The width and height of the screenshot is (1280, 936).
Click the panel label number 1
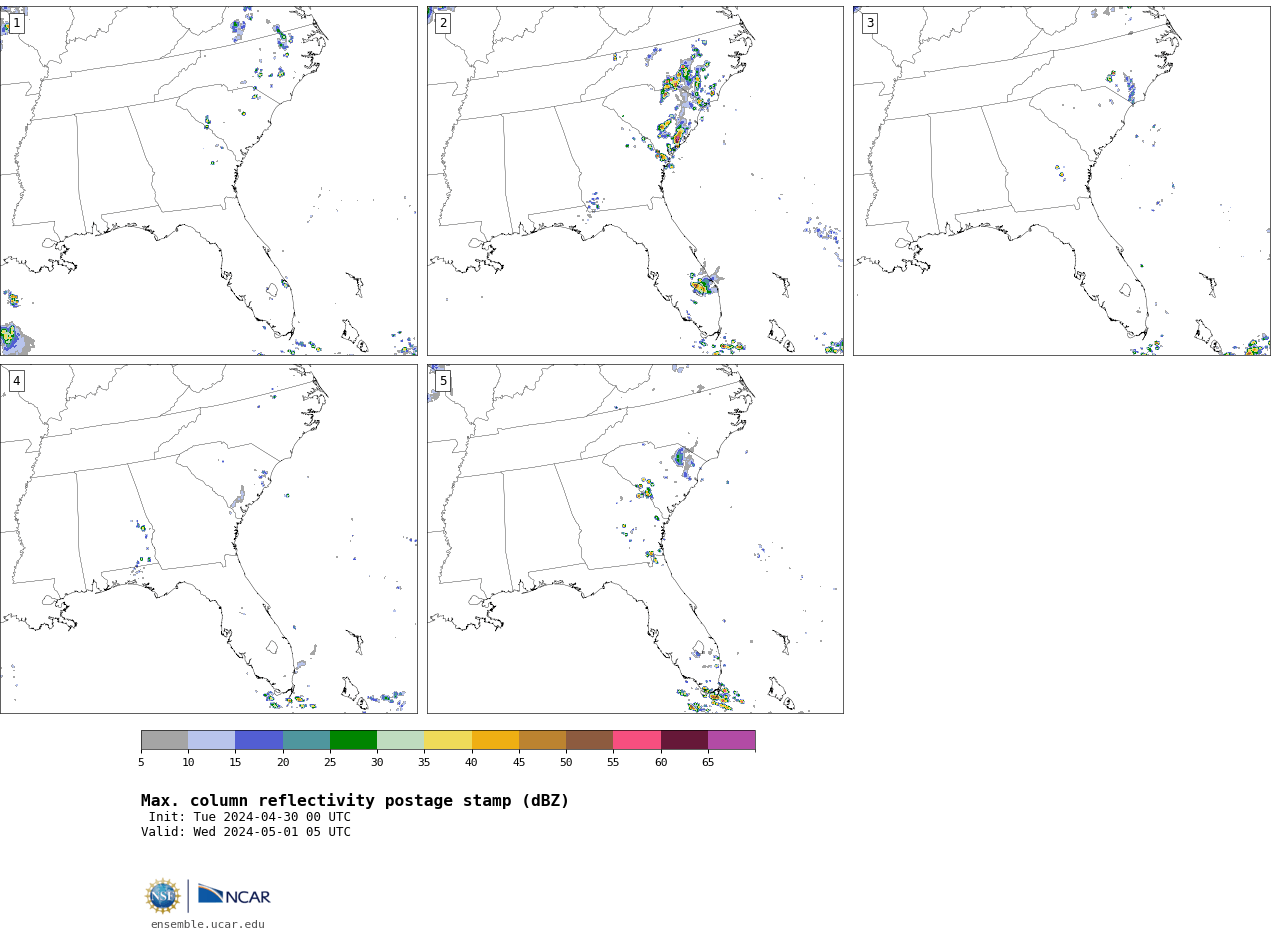point(16,23)
